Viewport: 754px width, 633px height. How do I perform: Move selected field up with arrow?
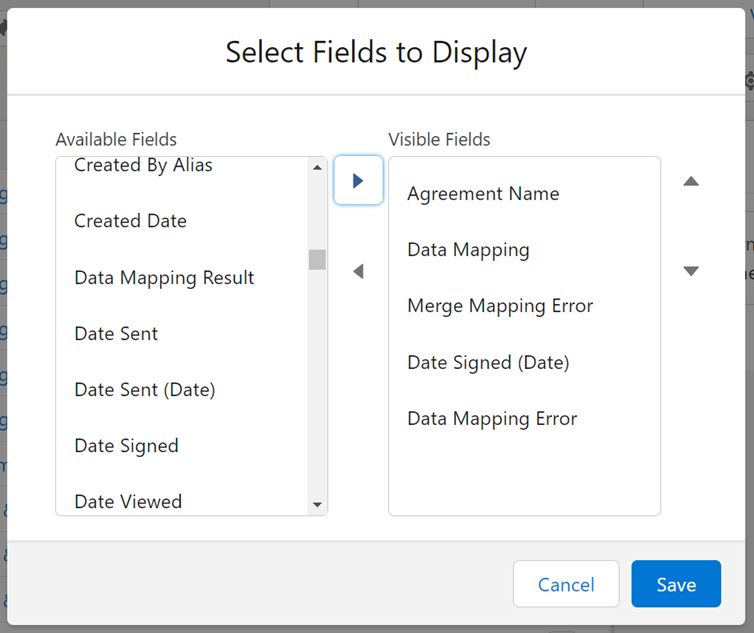click(x=690, y=182)
